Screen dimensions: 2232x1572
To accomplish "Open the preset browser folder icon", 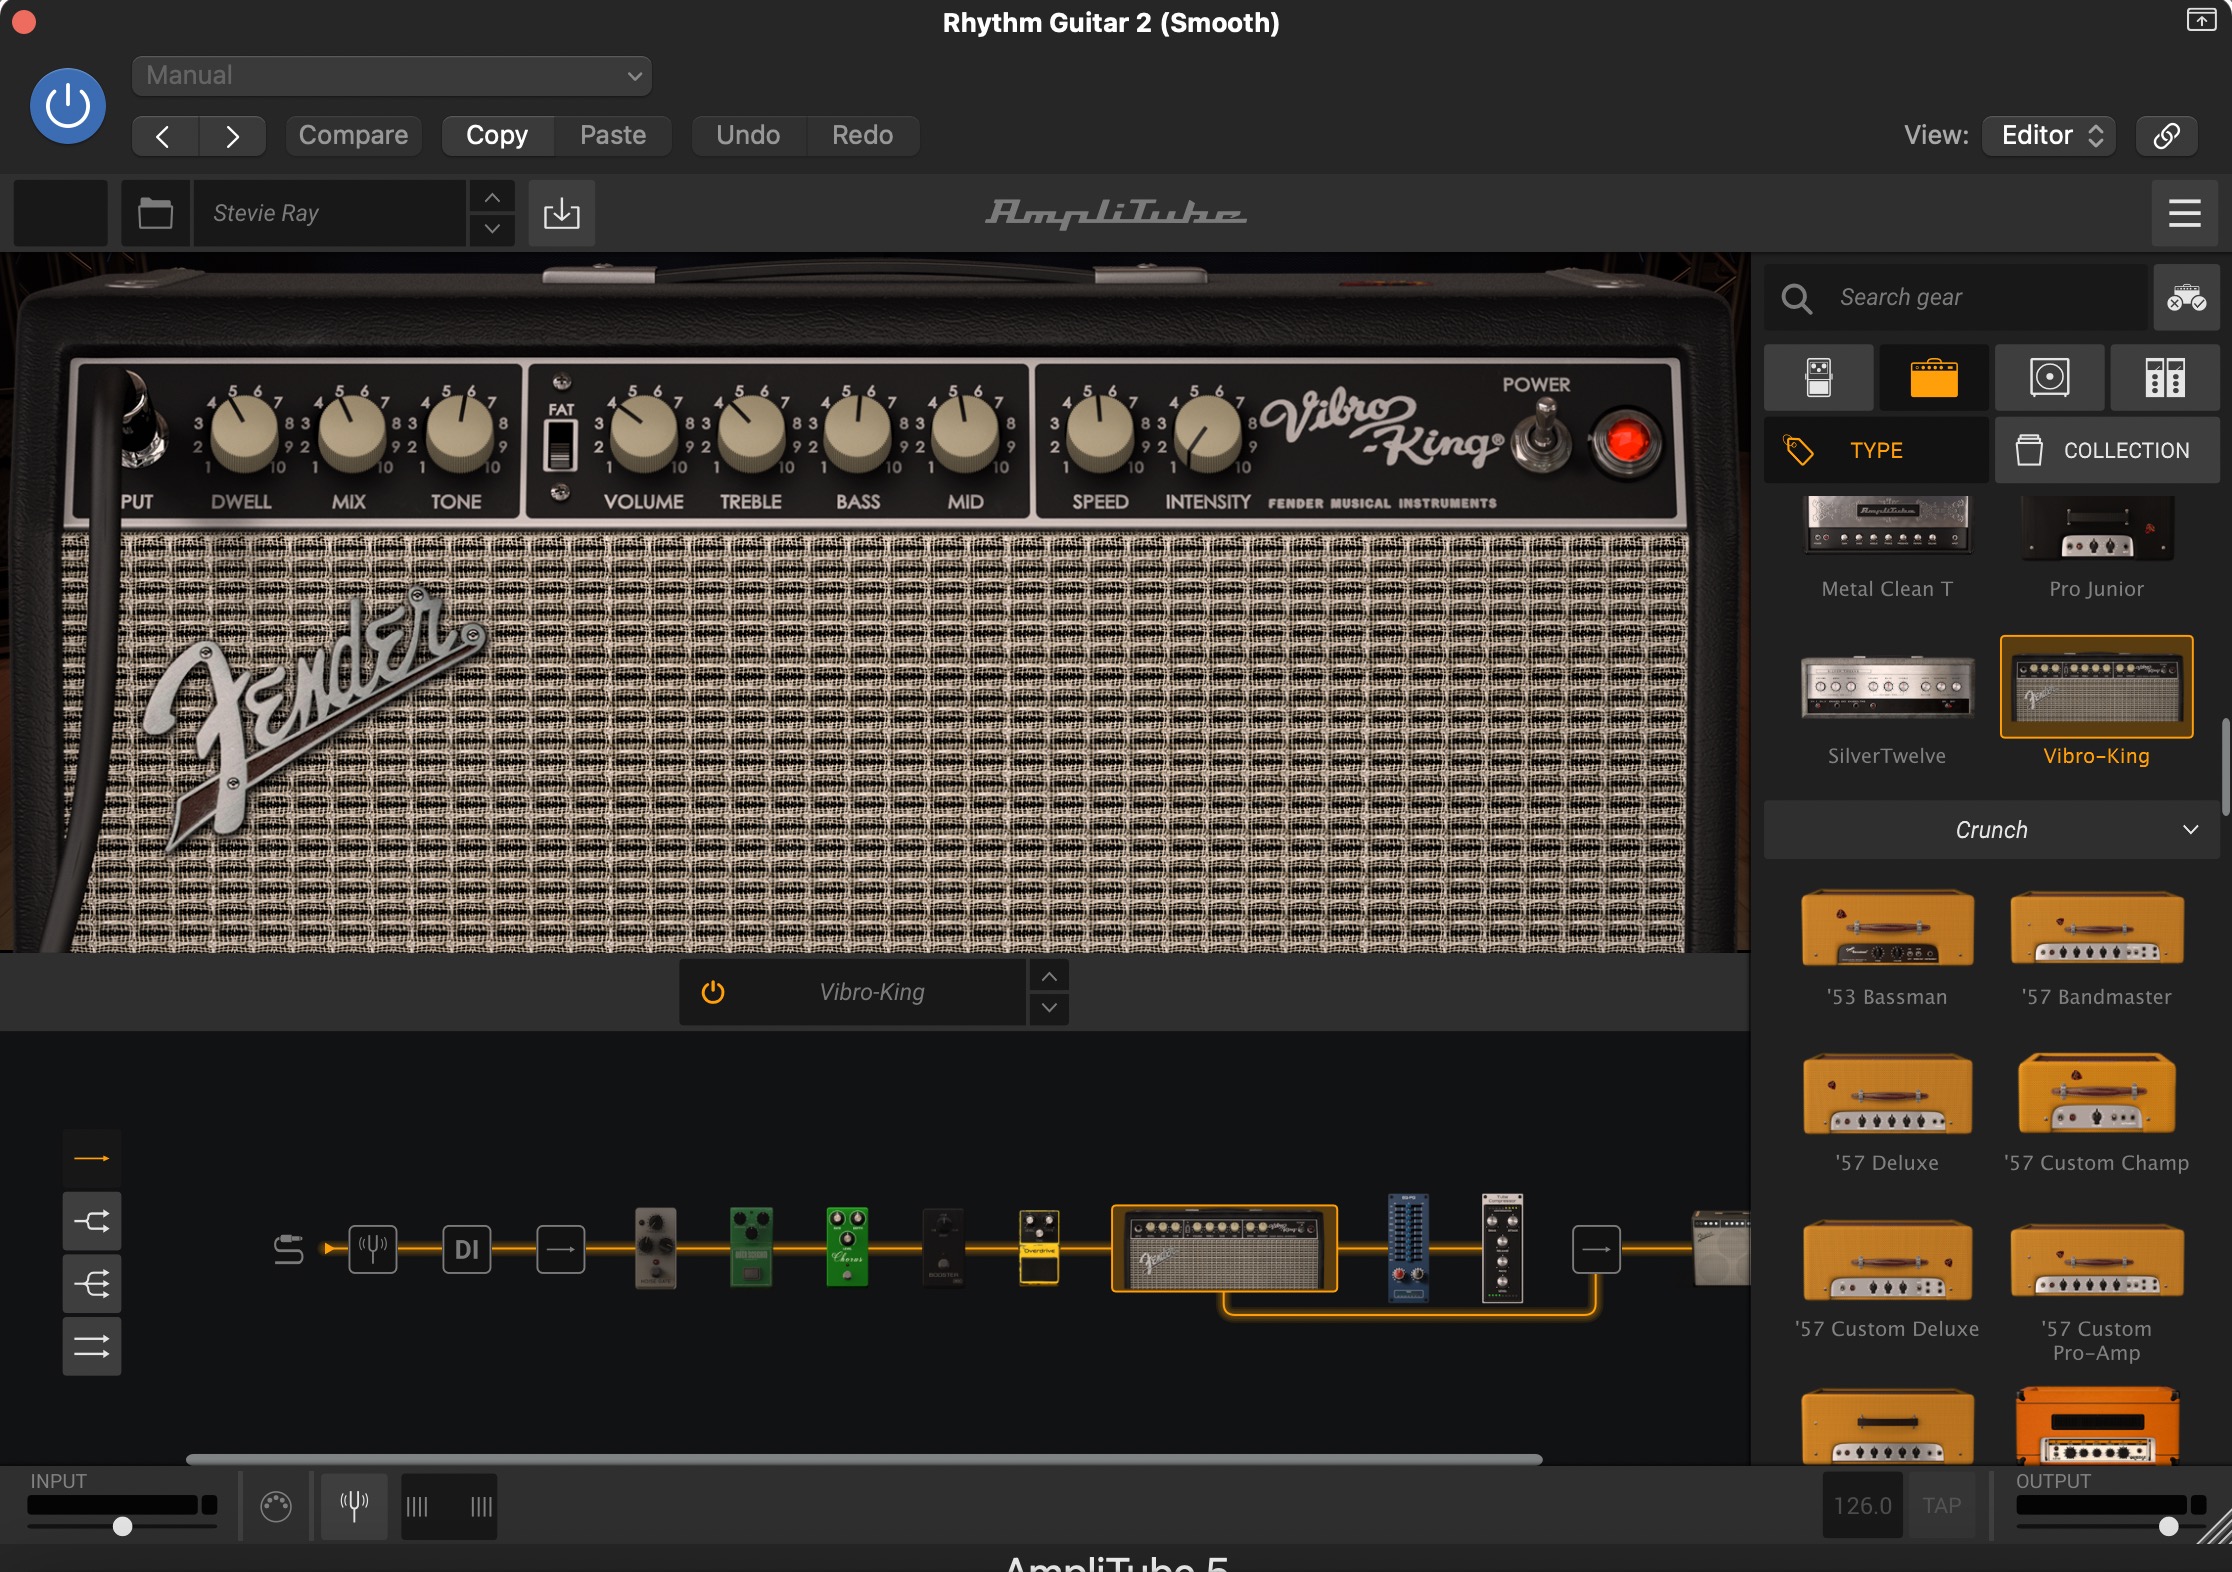I will 155,213.
